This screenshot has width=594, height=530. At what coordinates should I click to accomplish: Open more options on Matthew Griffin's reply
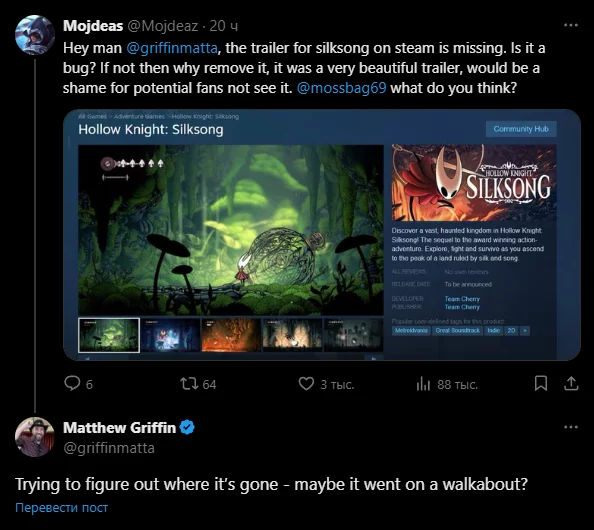pyautogui.click(x=571, y=427)
